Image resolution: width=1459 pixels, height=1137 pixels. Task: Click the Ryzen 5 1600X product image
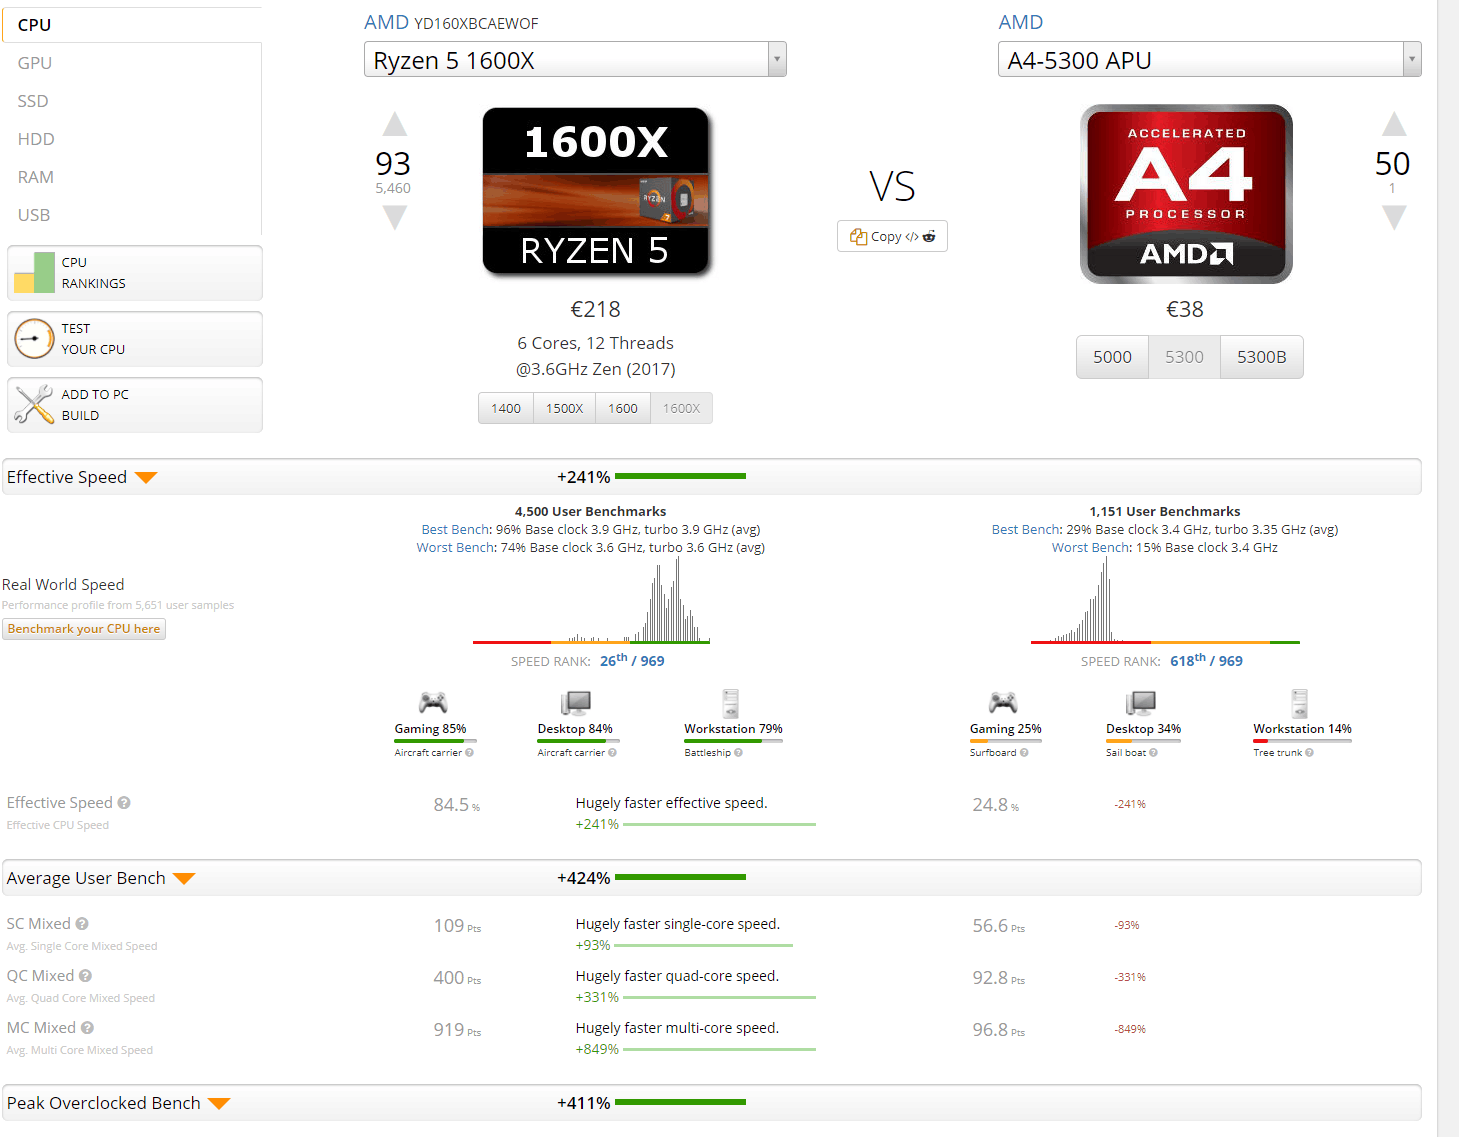click(x=596, y=191)
